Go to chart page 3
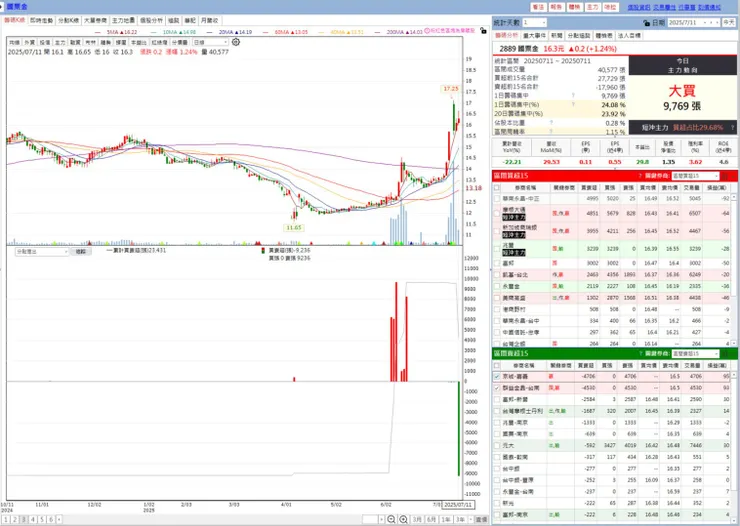 tap(24, 519)
